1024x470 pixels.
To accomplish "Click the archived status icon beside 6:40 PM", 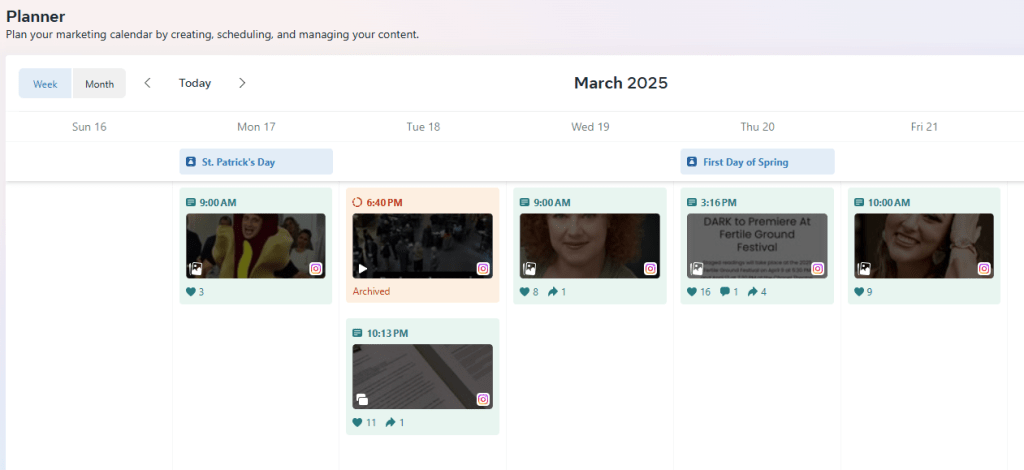I will pyautogui.click(x=357, y=202).
